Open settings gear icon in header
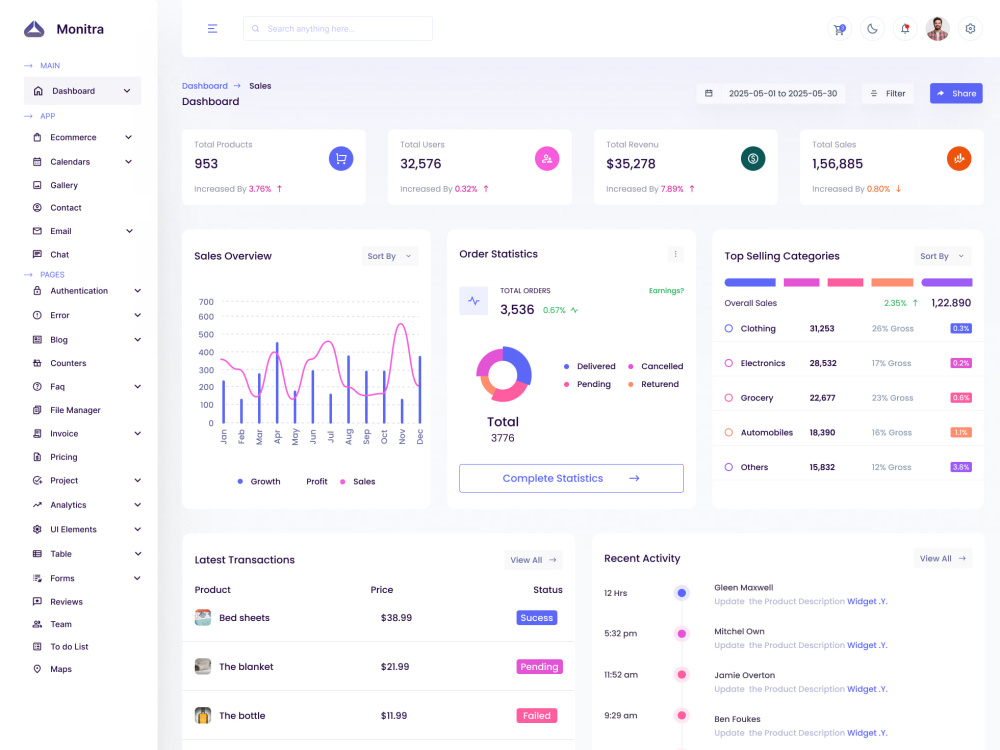Image resolution: width=1000 pixels, height=750 pixels. click(970, 29)
